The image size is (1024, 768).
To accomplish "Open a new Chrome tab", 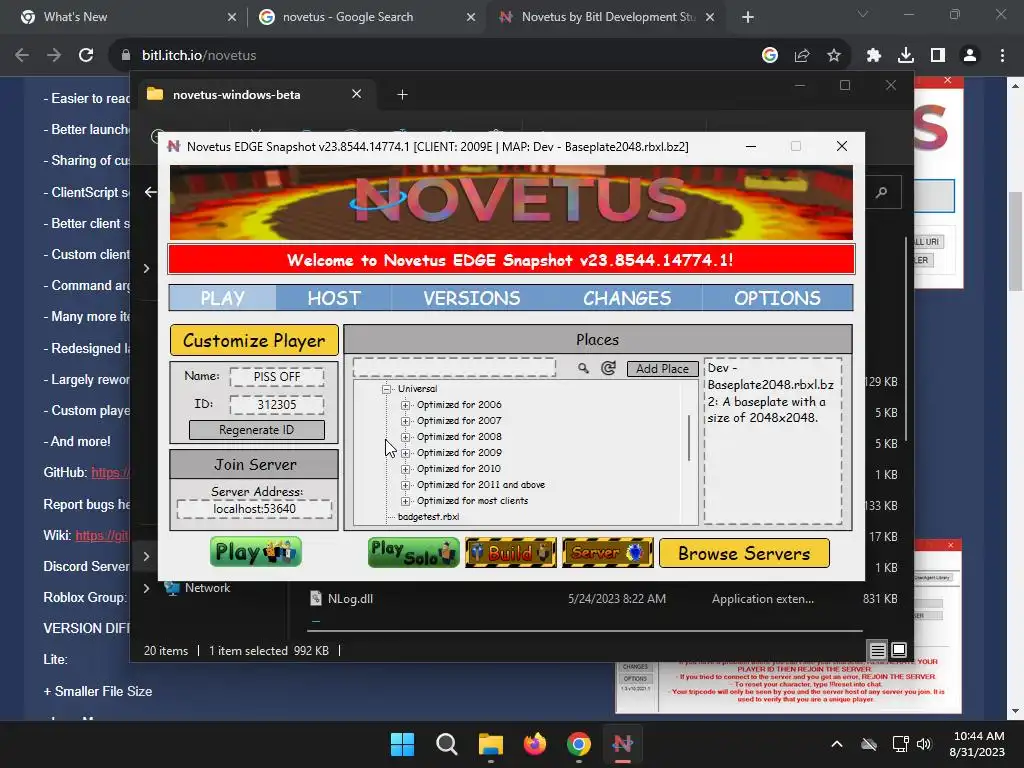I will (x=748, y=18).
